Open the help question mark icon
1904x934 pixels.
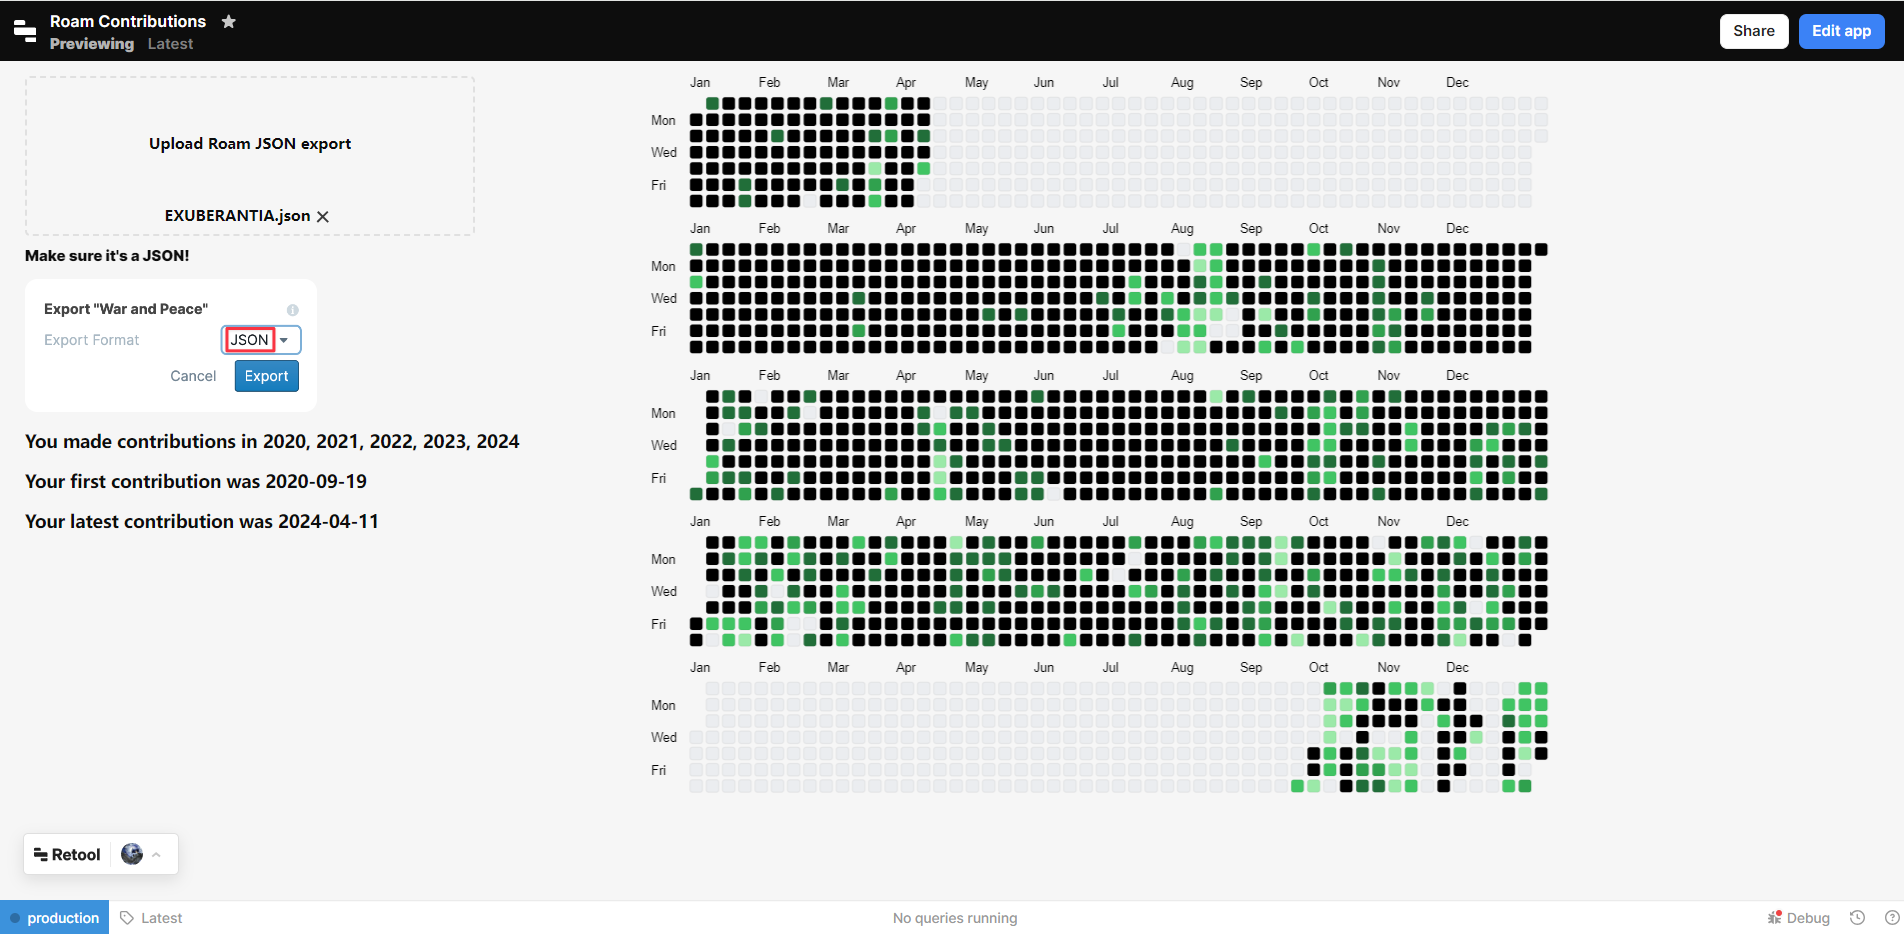point(1891,917)
